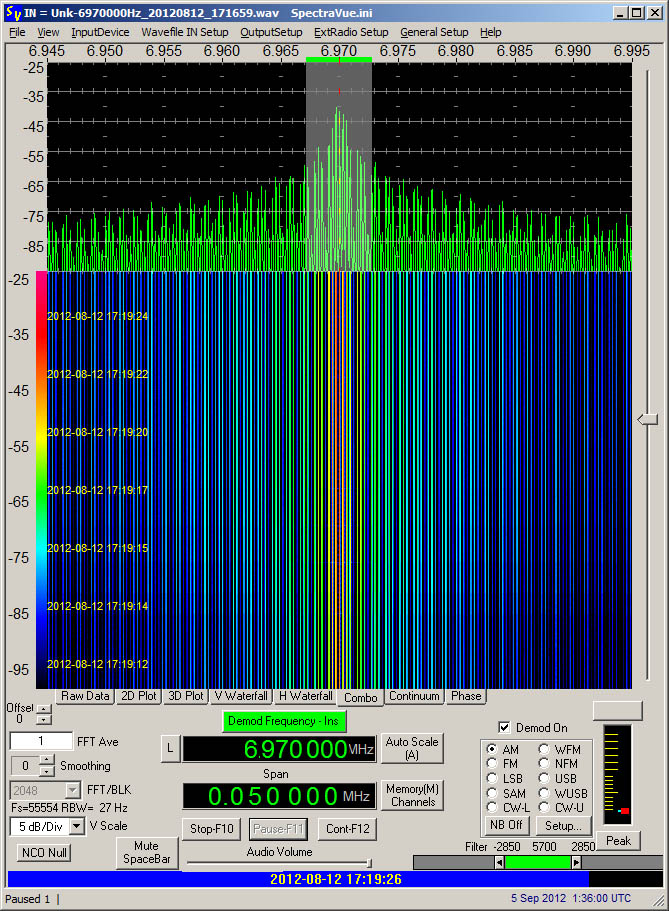The image size is (669, 911).
Task: Click the NCO Null button
Action: click(x=44, y=853)
